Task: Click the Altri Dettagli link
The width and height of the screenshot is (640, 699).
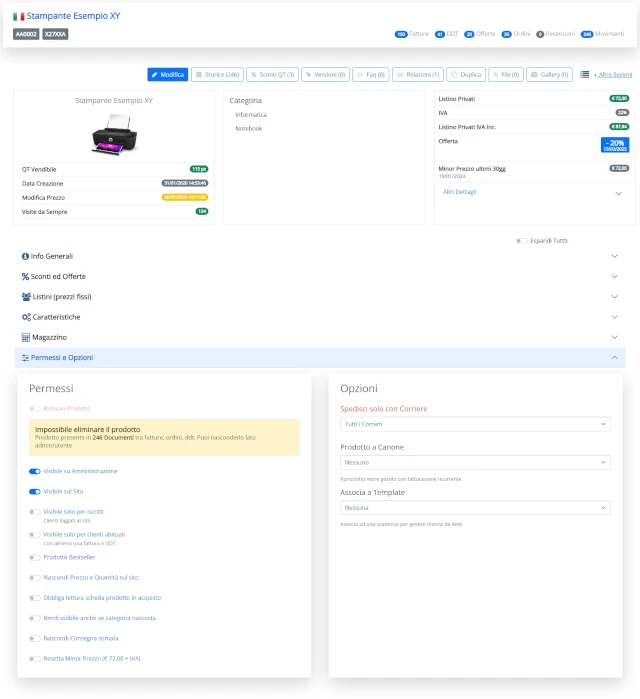Action: coord(459,192)
